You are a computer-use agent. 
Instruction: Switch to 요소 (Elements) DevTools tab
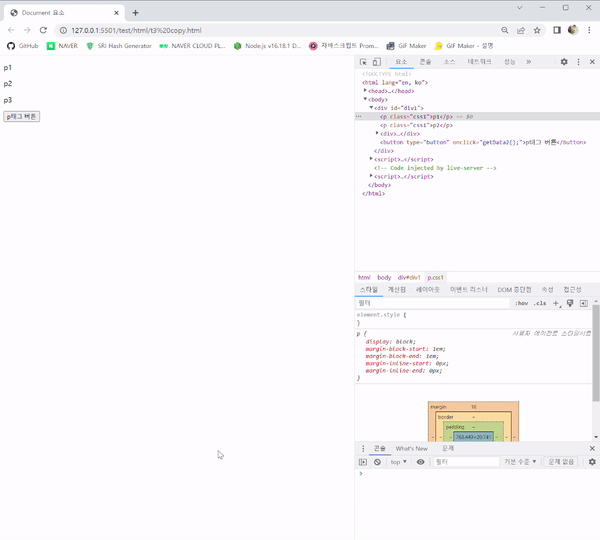coord(401,62)
